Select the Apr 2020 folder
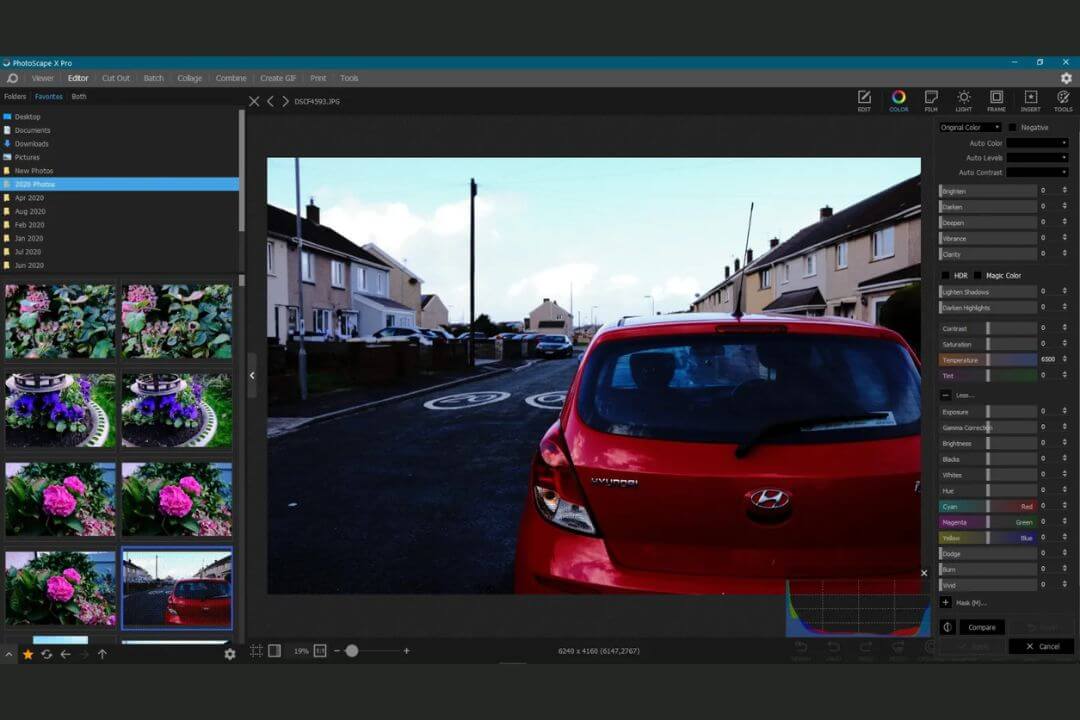Viewport: 1080px width, 720px height. click(x=29, y=198)
